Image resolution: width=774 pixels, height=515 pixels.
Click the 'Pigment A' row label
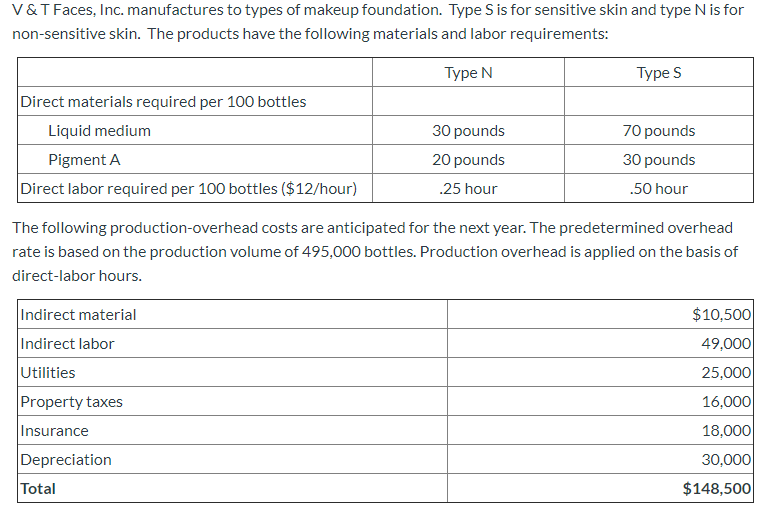pyautogui.click(x=84, y=160)
